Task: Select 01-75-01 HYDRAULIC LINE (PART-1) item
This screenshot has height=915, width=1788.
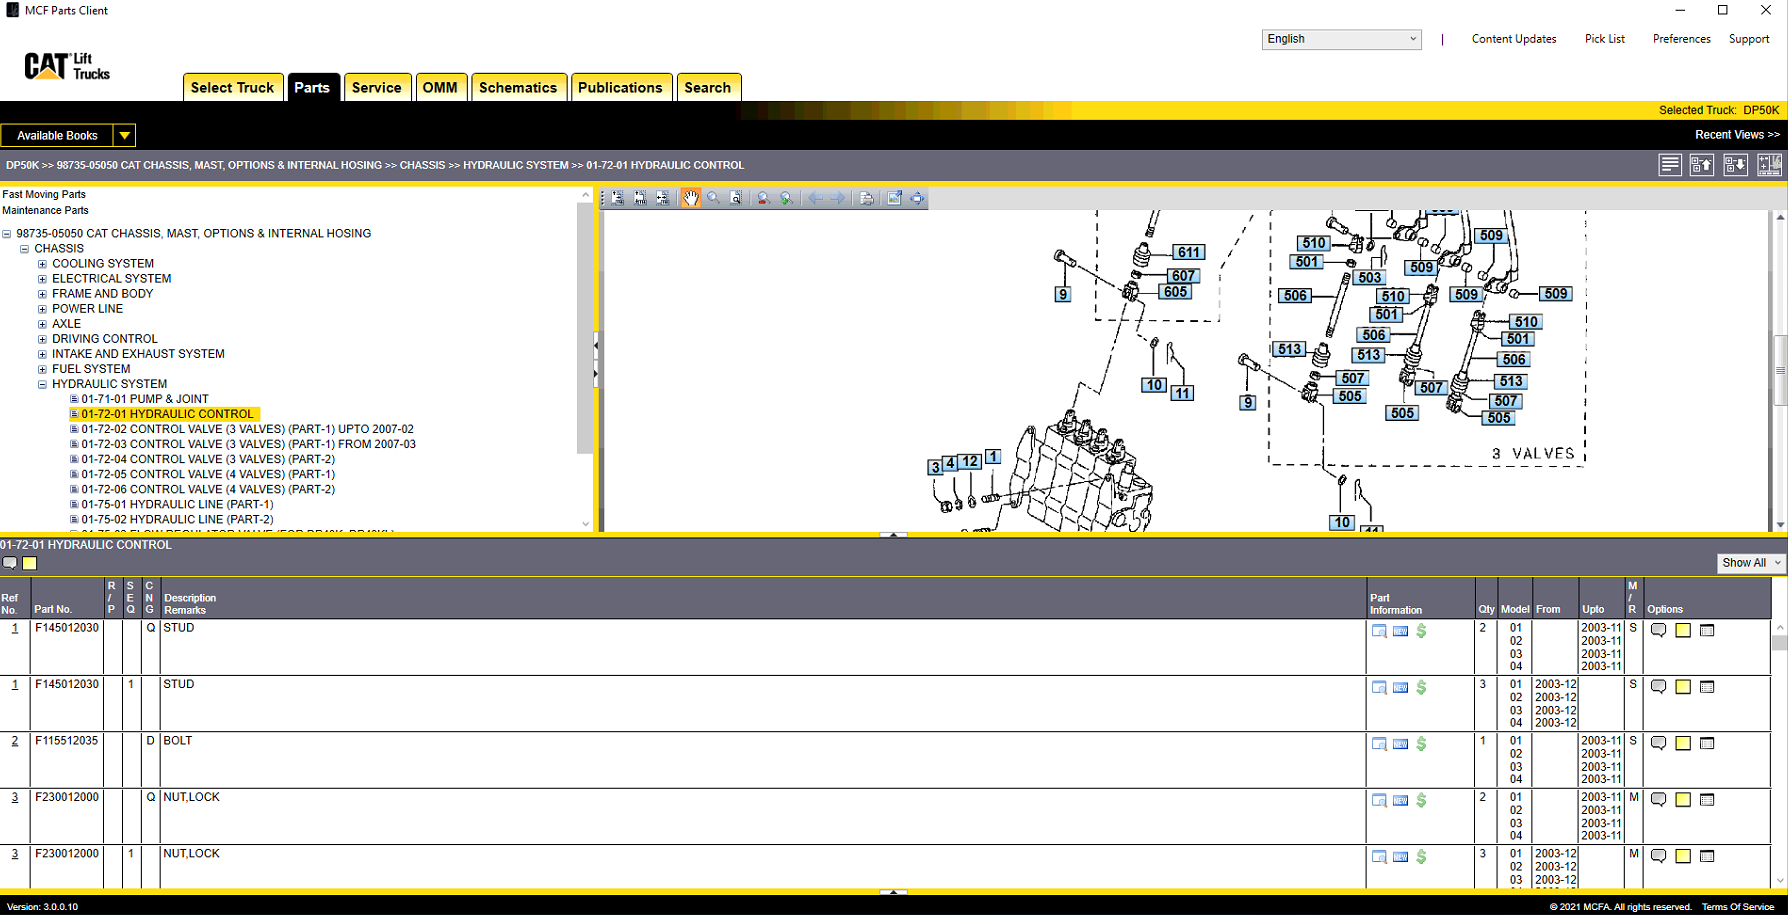Action: [x=177, y=504]
